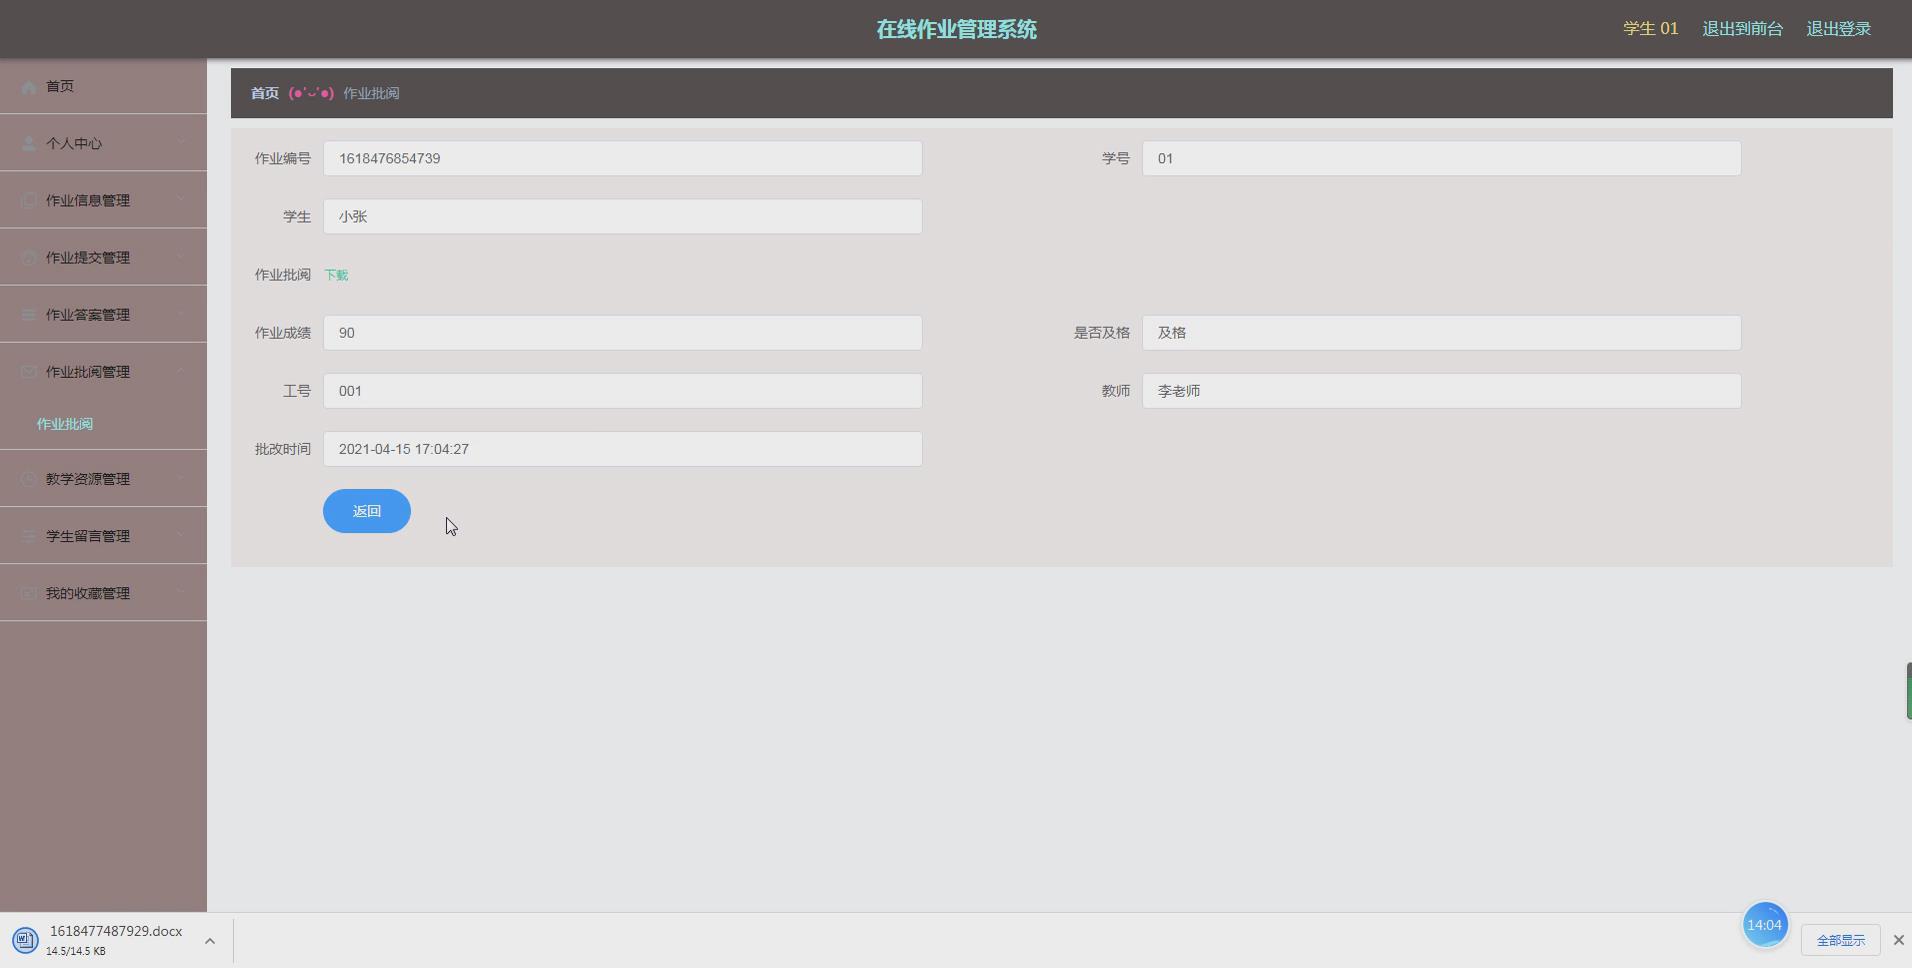This screenshot has height=968, width=1912.
Task: Click the list icon next to 作业答案管理
Action: click(x=28, y=313)
